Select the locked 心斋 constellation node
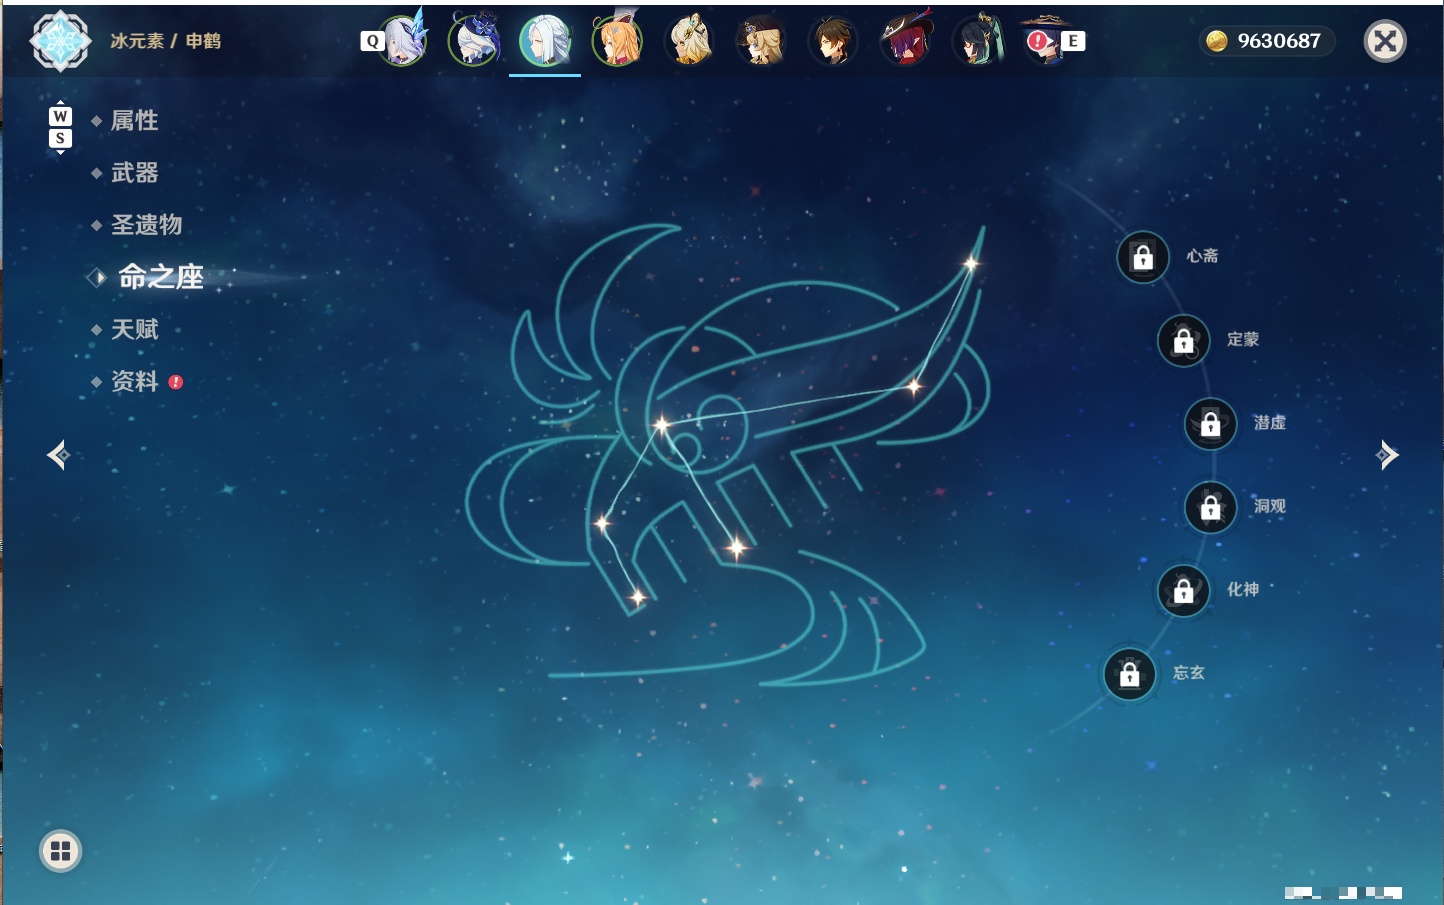 [x=1143, y=258]
